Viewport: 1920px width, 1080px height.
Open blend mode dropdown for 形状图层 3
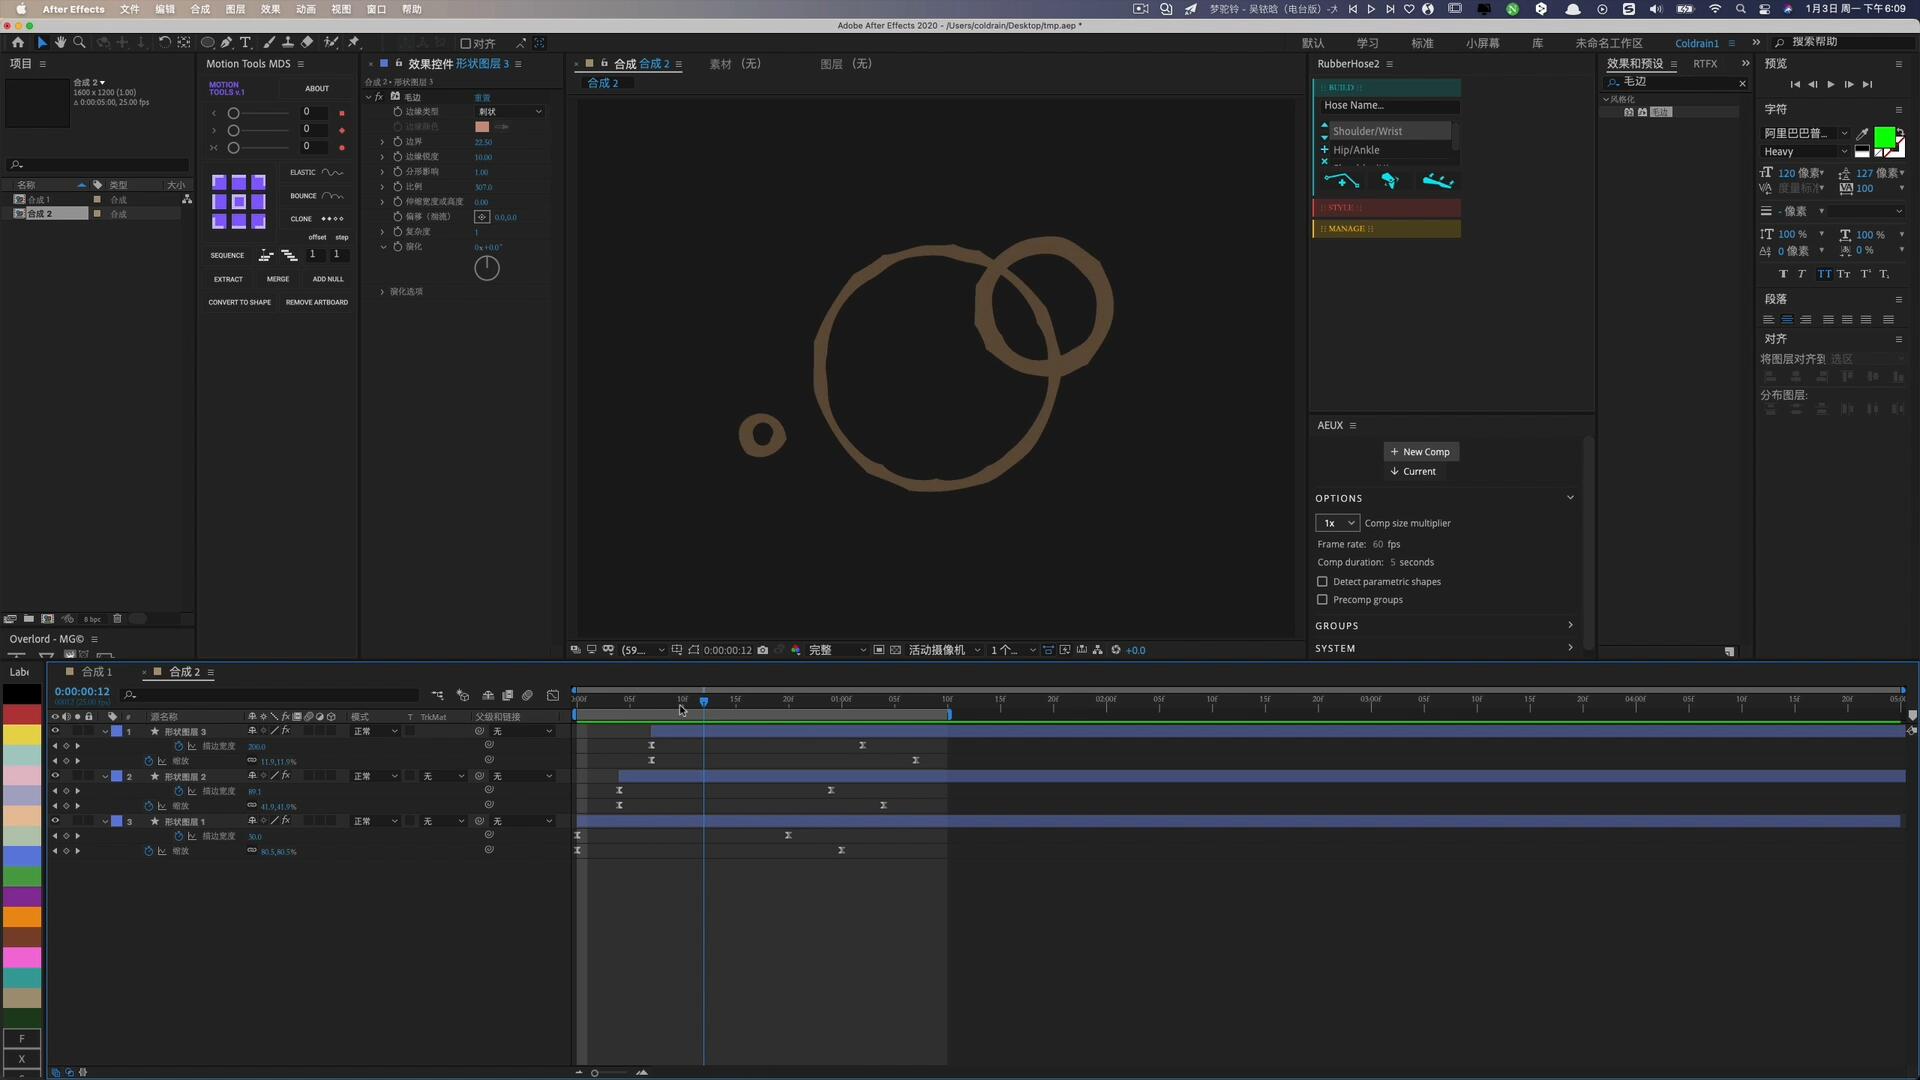coord(376,731)
